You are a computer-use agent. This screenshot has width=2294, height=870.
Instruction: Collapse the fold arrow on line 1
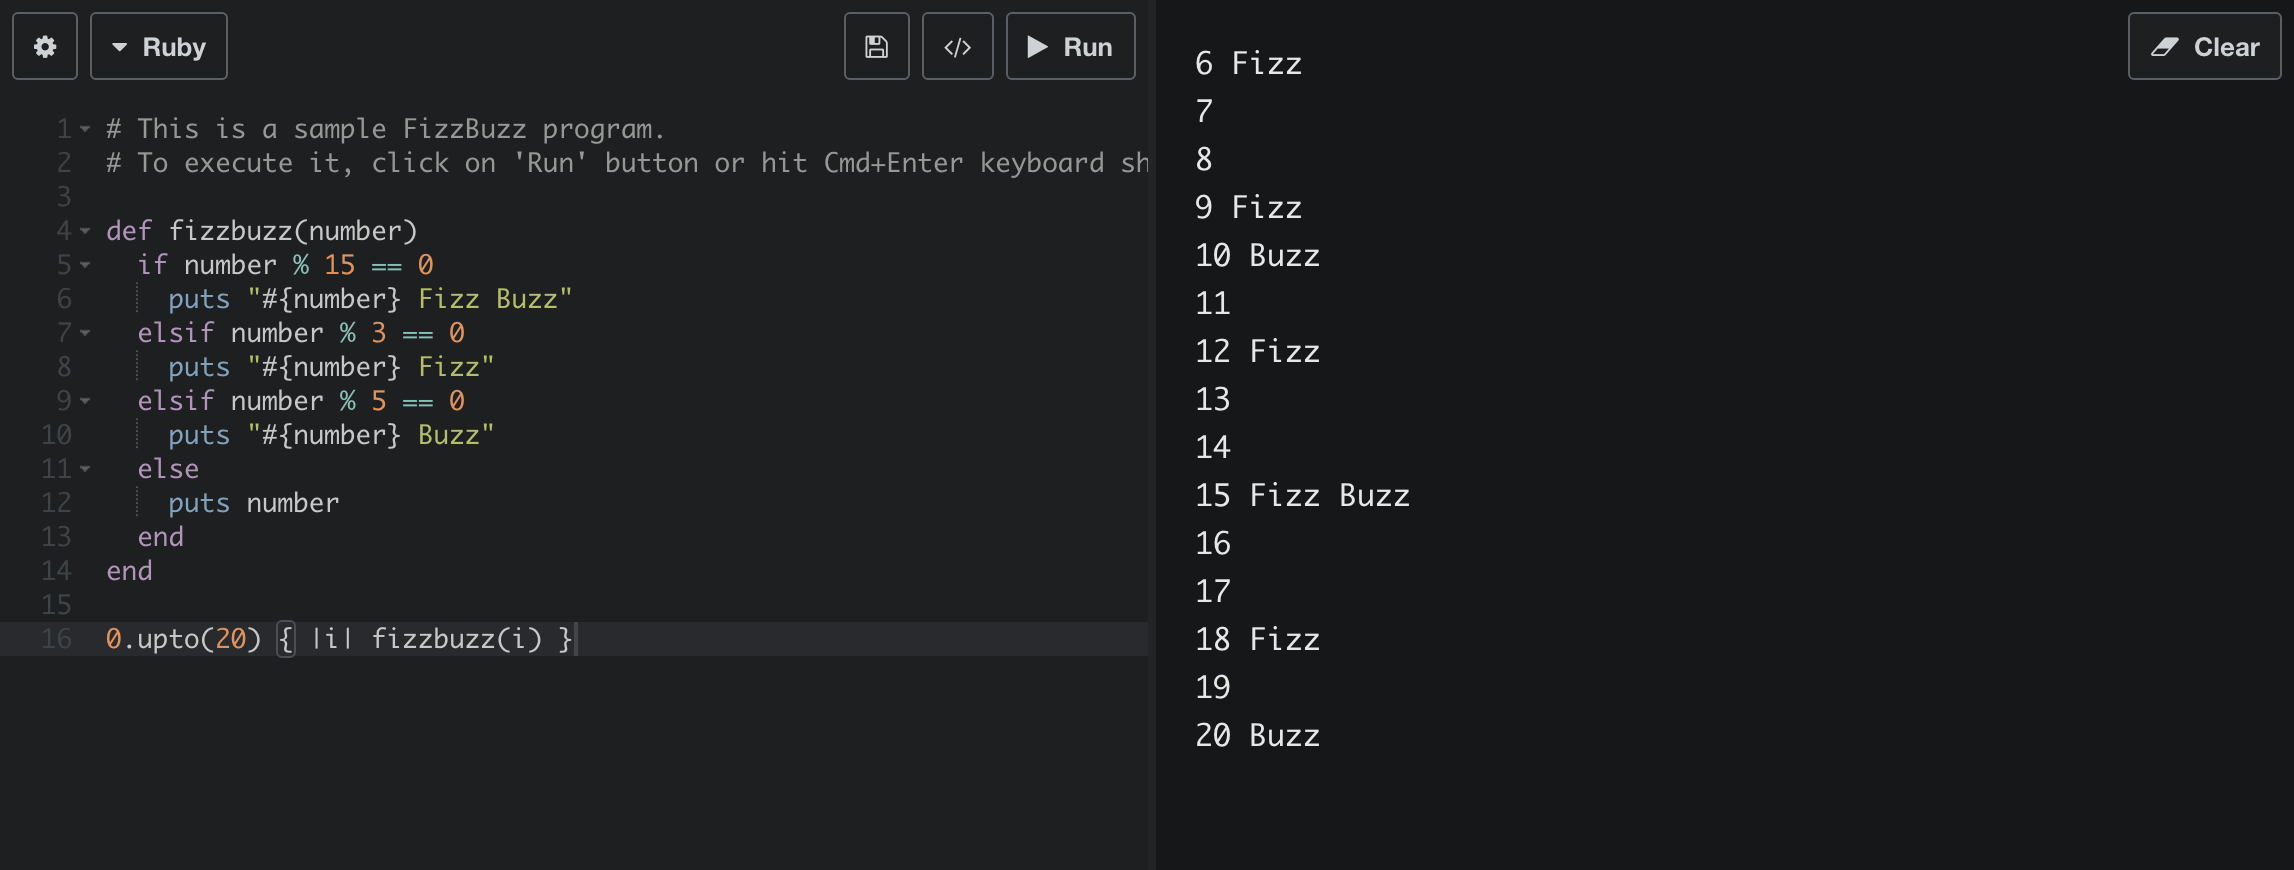(85, 129)
